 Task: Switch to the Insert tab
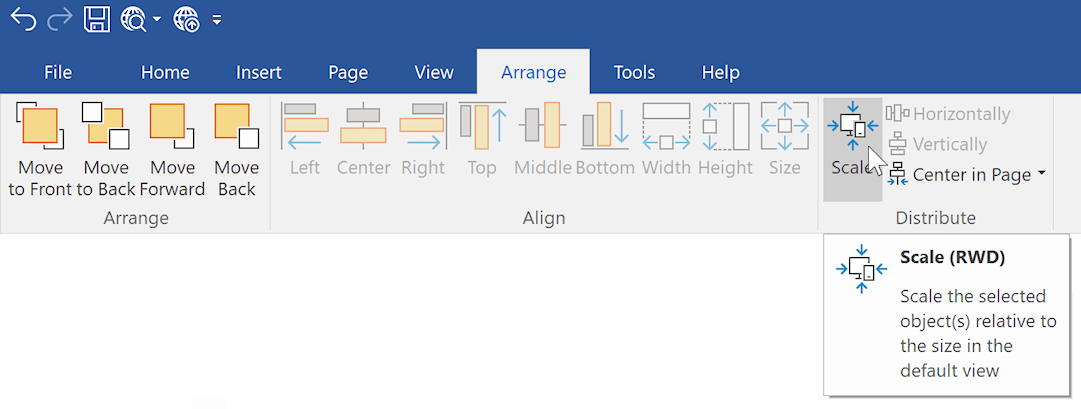point(258,72)
